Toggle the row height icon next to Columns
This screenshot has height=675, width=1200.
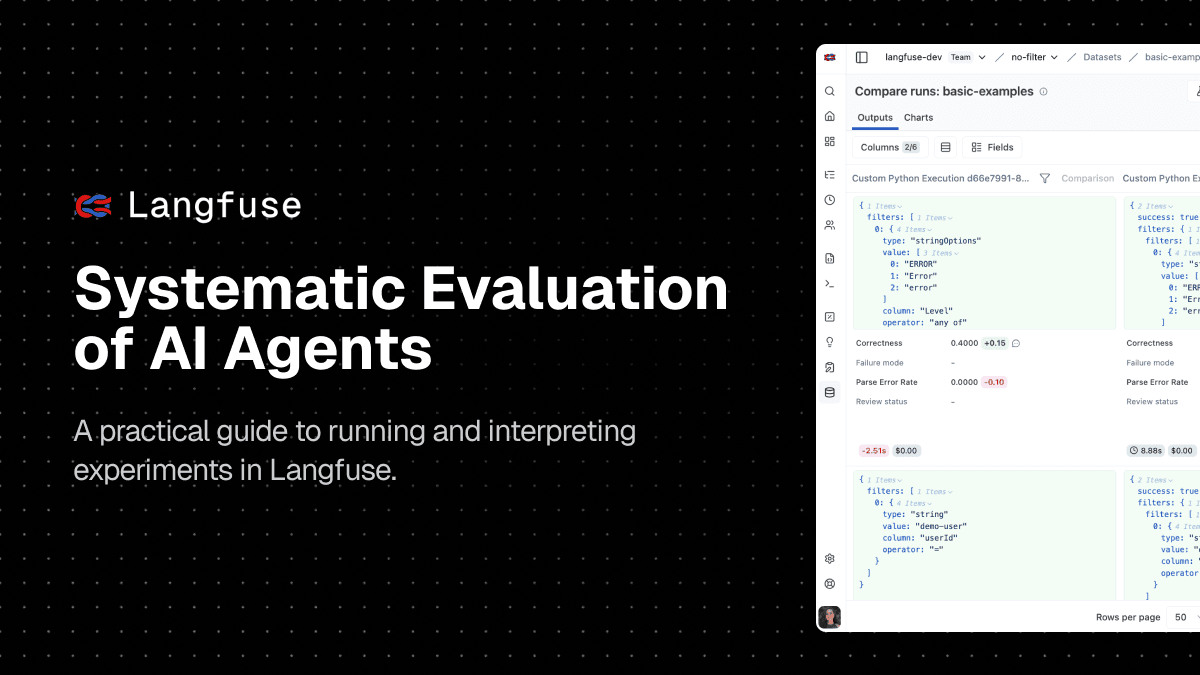coord(946,147)
